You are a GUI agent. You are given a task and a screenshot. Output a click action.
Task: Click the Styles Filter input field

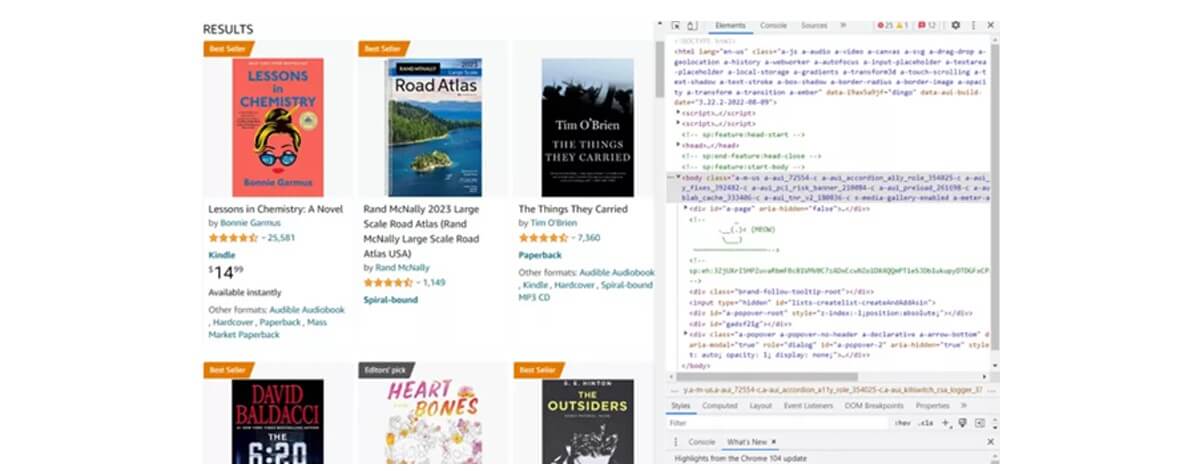pos(778,423)
